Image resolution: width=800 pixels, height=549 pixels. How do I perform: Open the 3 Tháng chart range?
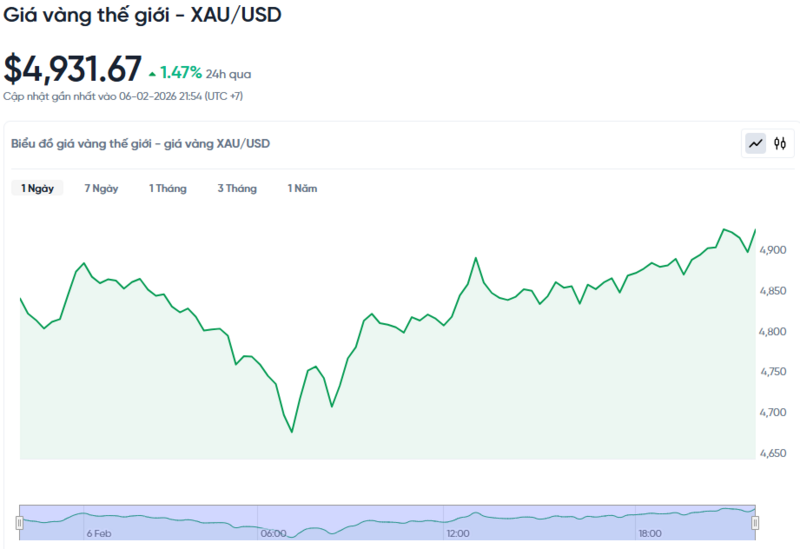237,188
